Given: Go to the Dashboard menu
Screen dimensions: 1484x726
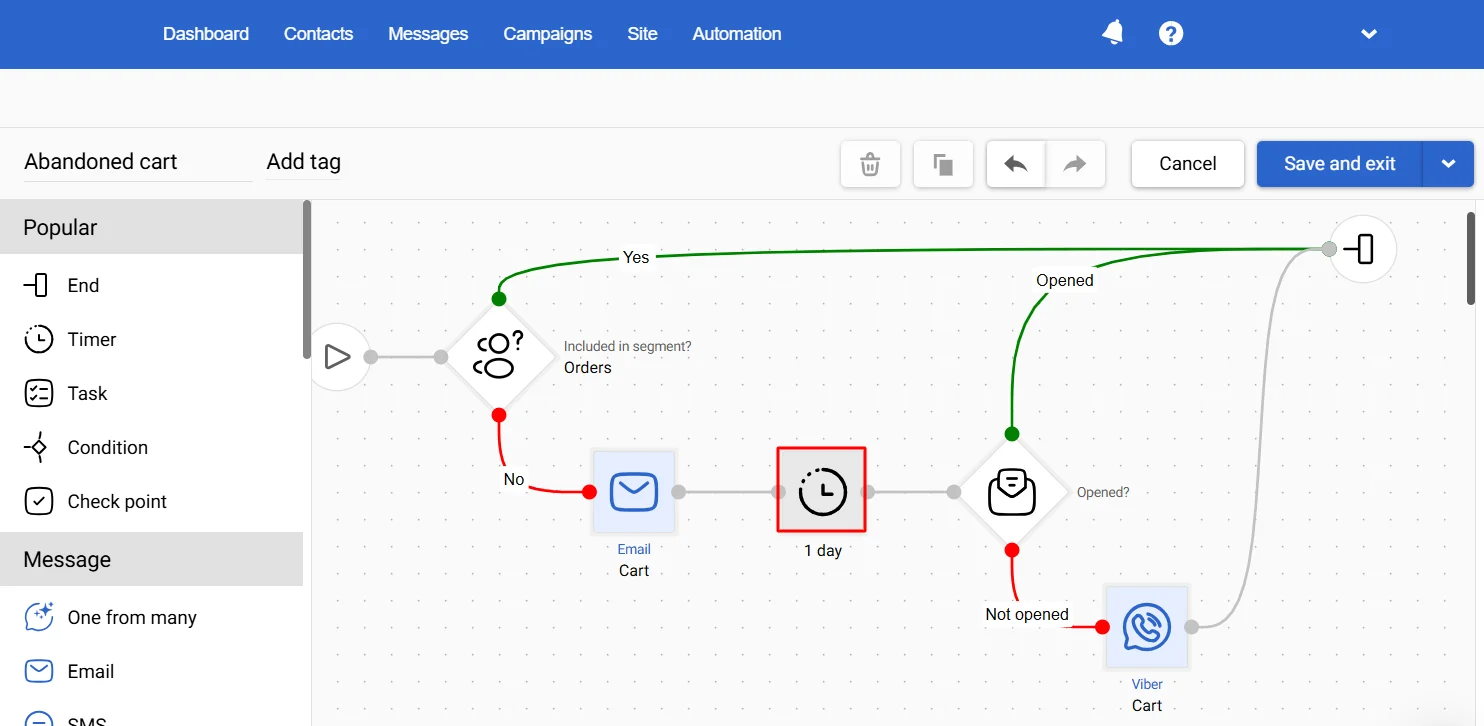Looking at the screenshot, I should pyautogui.click(x=206, y=34).
